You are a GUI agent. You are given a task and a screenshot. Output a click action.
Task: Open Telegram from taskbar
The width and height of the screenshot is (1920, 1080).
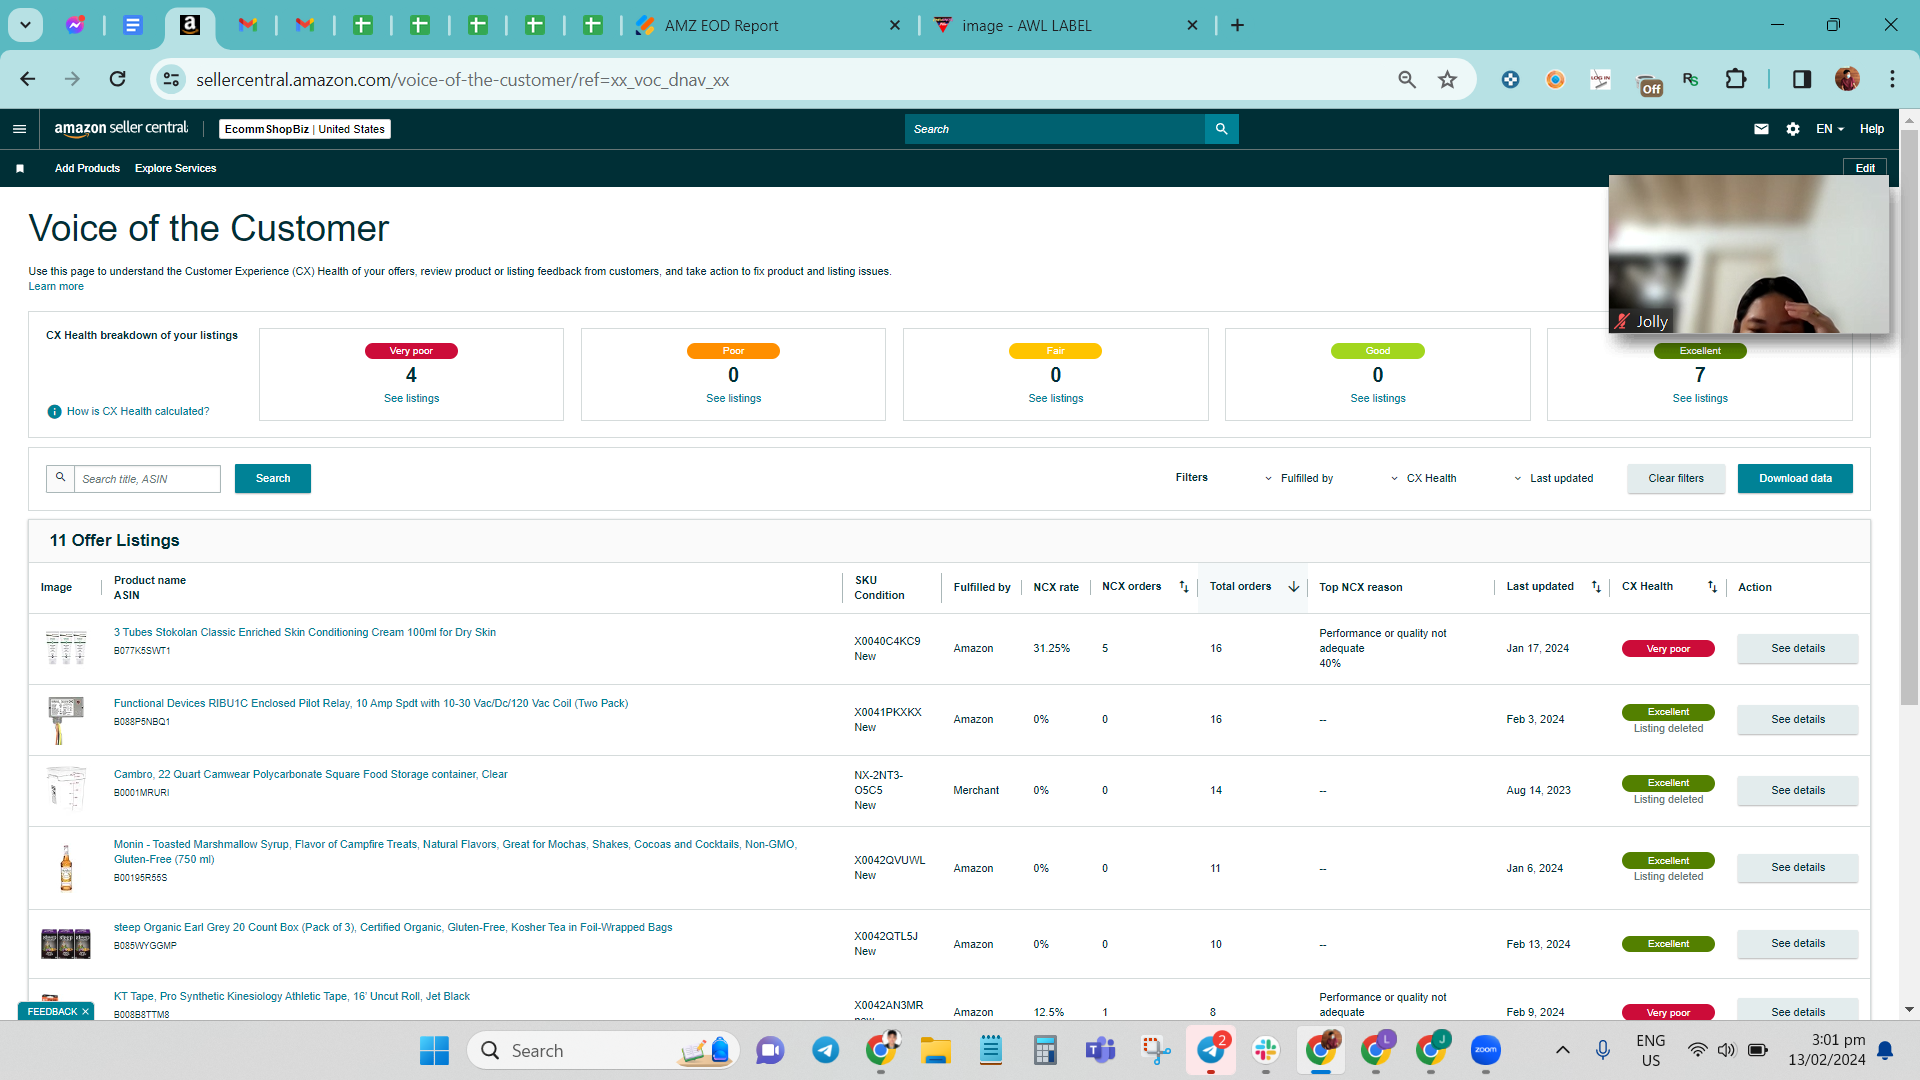pos(825,1051)
